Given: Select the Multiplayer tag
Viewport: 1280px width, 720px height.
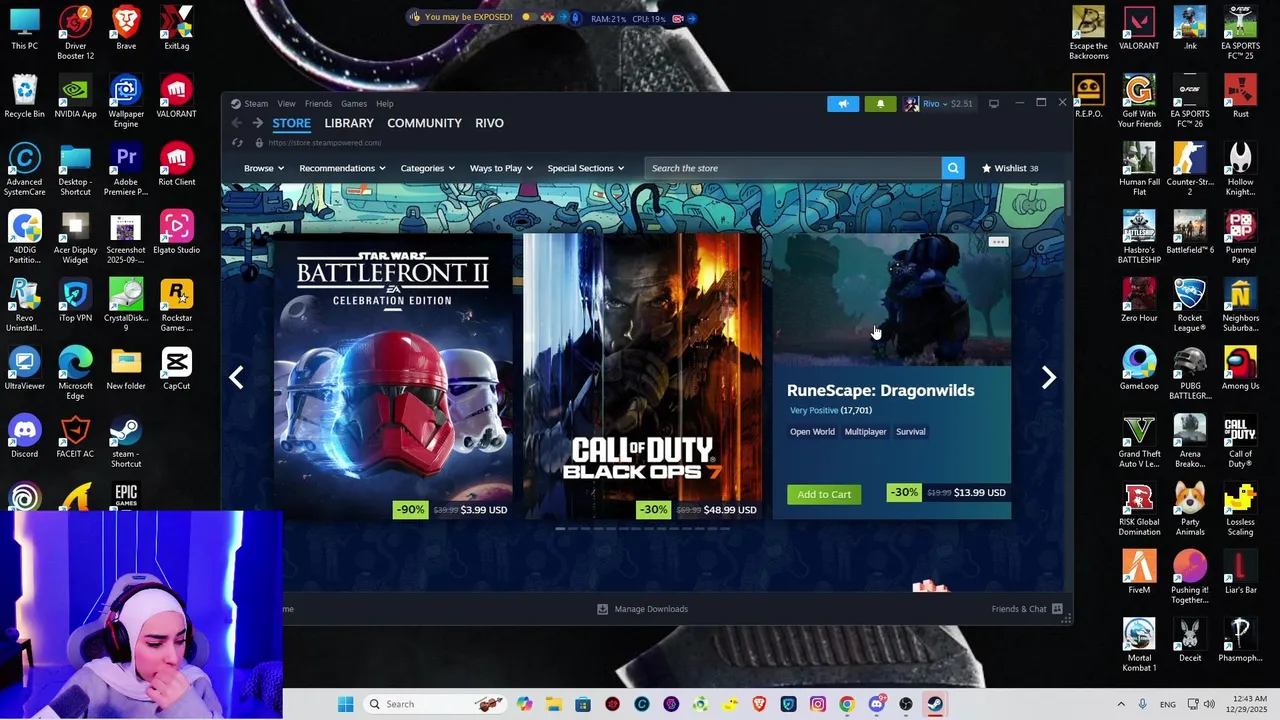Looking at the screenshot, I should (x=865, y=432).
